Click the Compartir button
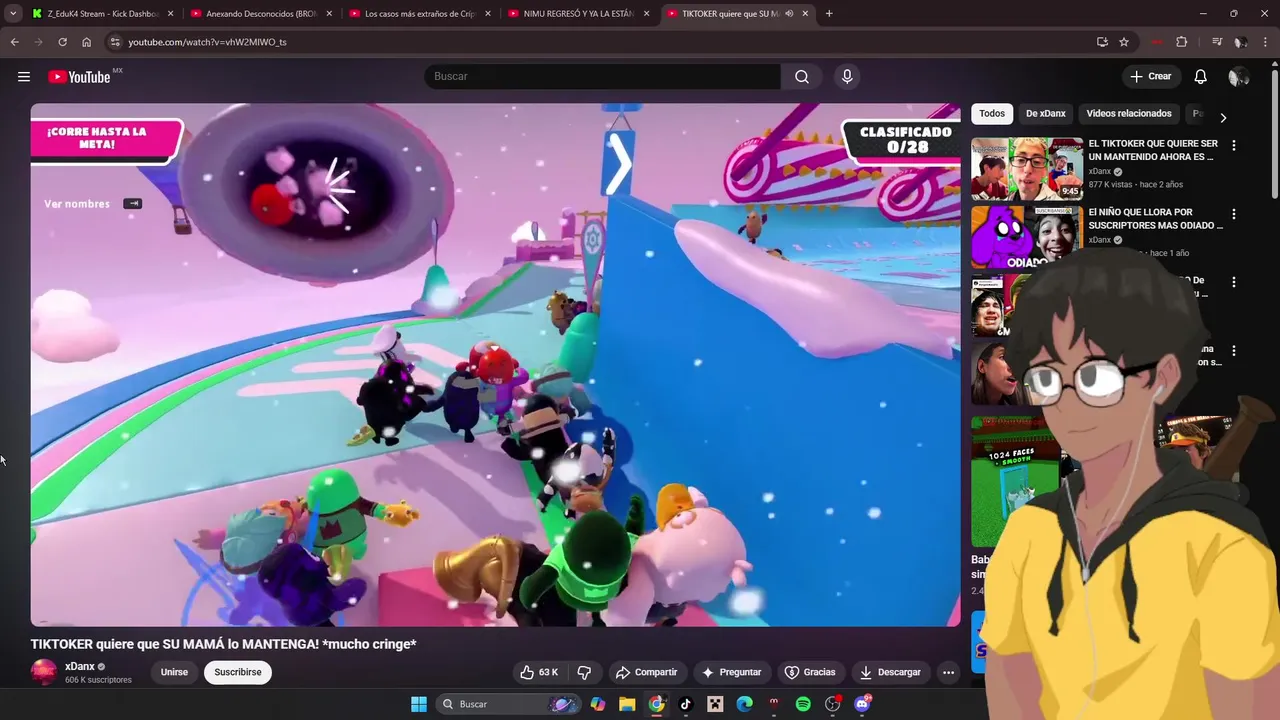The width and height of the screenshot is (1280, 720). [x=646, y=672]
